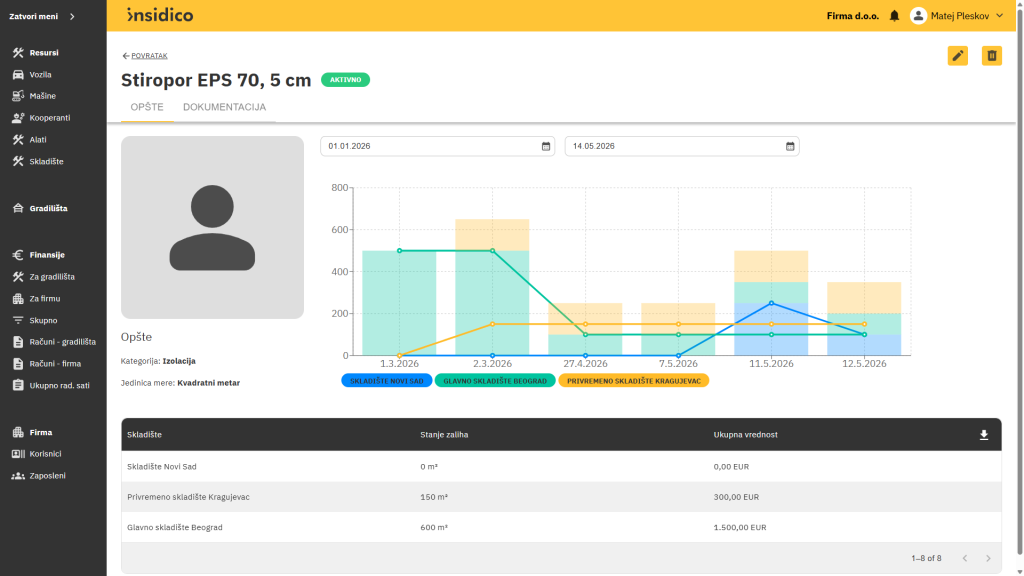Open notifications bell
This screenshot has width=1024, height=576.
pos(894,16)
